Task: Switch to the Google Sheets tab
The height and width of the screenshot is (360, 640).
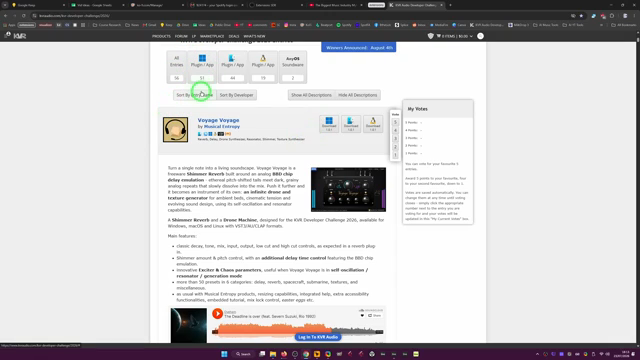Action: (x=98, y=5)
